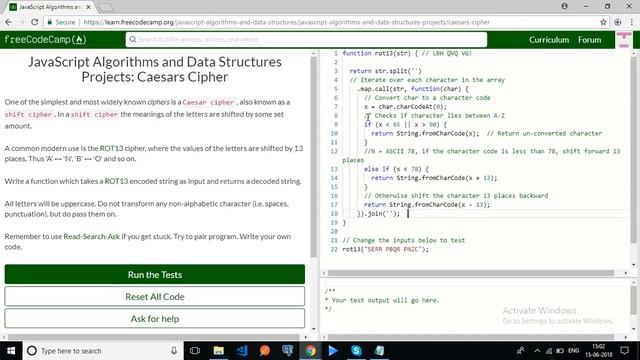The image size is (640, 360).
Task: Click the extension icon beside the bookmark star
Action: click(618, 22)
